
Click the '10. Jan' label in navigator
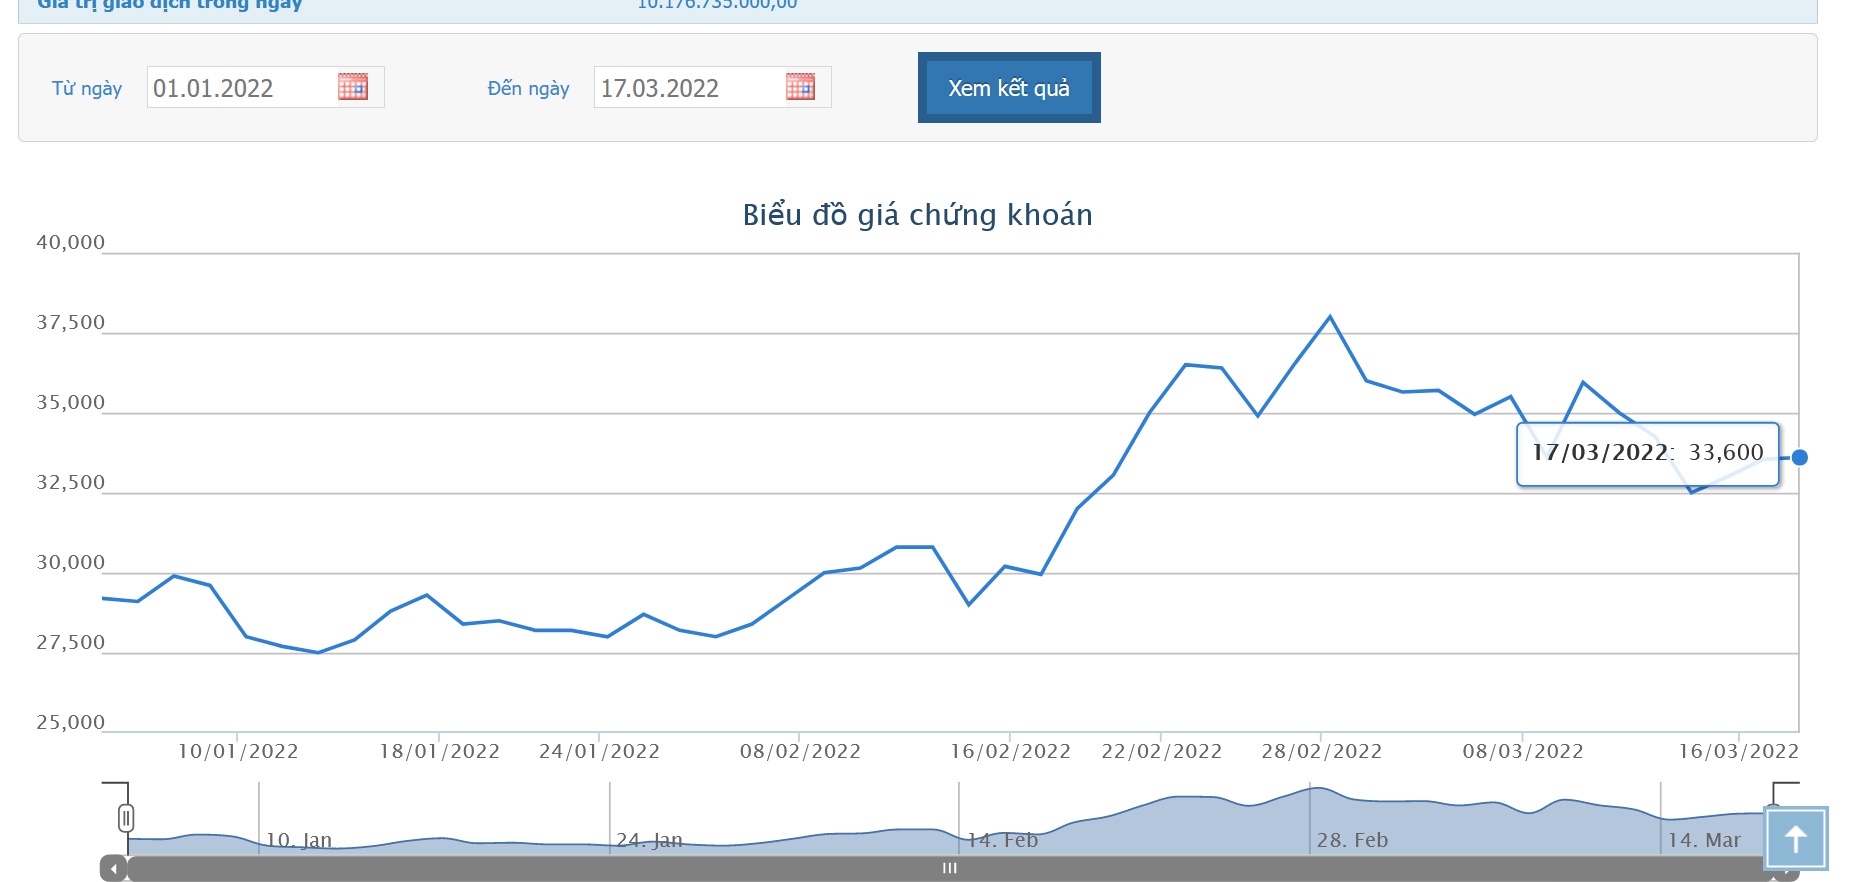pyautogui.click(x=299, y=840)
